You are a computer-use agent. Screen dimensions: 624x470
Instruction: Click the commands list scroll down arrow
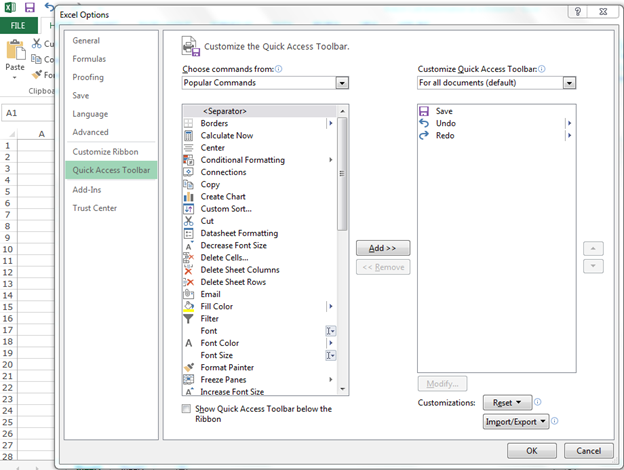click(342, 389)
